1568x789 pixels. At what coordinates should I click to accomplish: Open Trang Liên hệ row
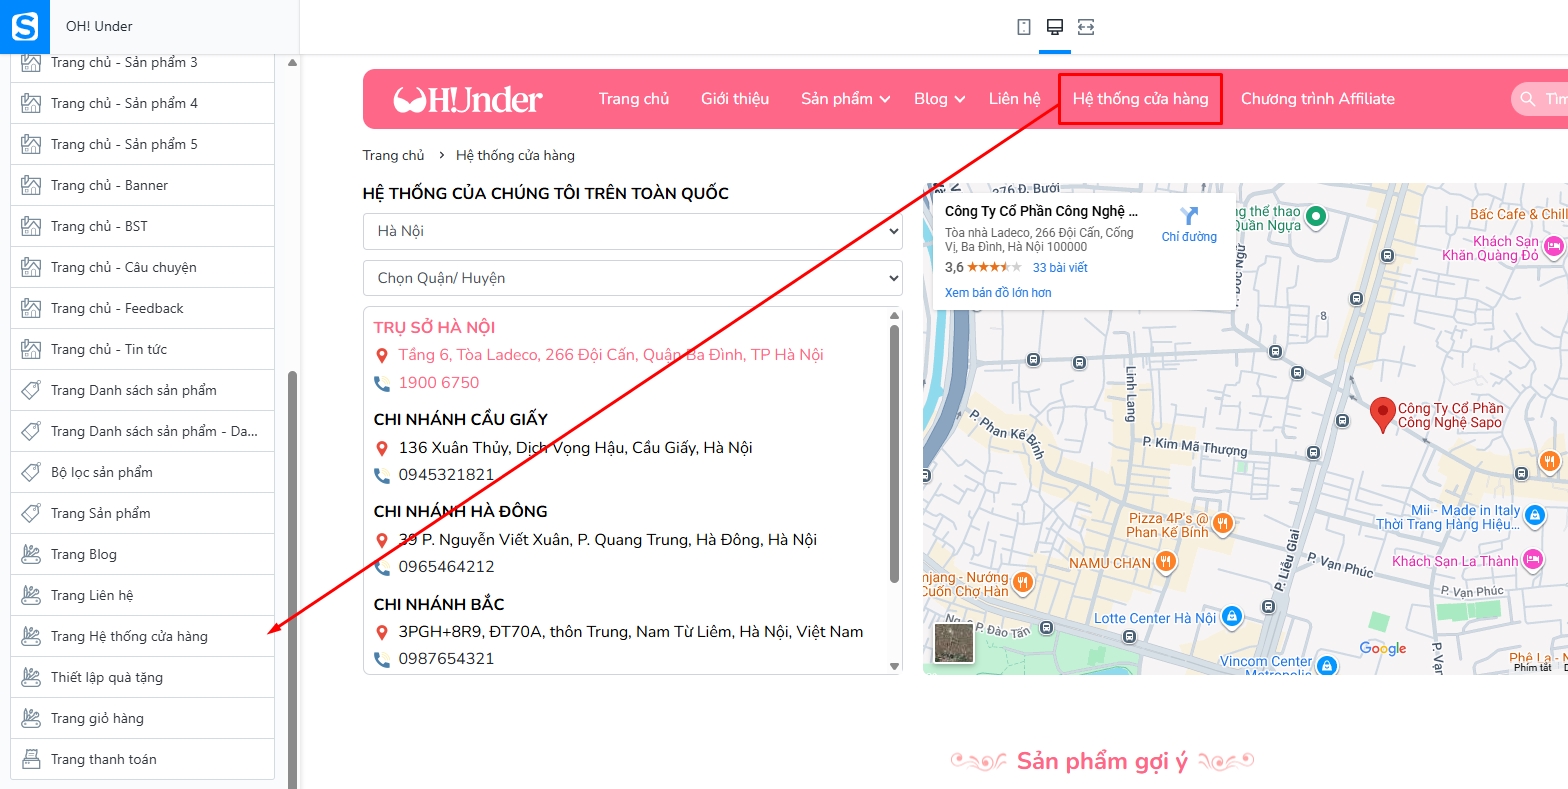point(143,595)
